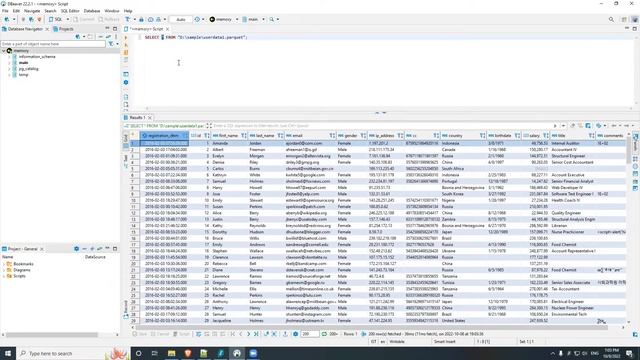
Task: Expand the information_schema node
Action: point(9,57)
